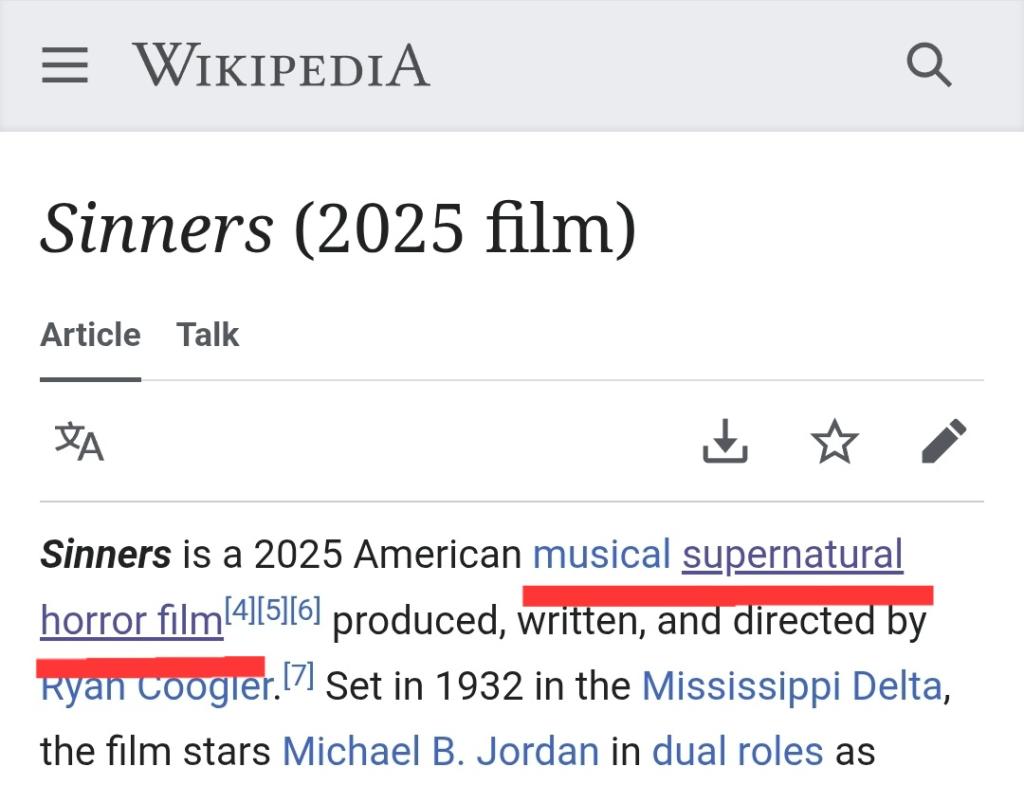Visit the Mississippi Delta link
This screenshot has height=785, width=1024.
[792, 686]
